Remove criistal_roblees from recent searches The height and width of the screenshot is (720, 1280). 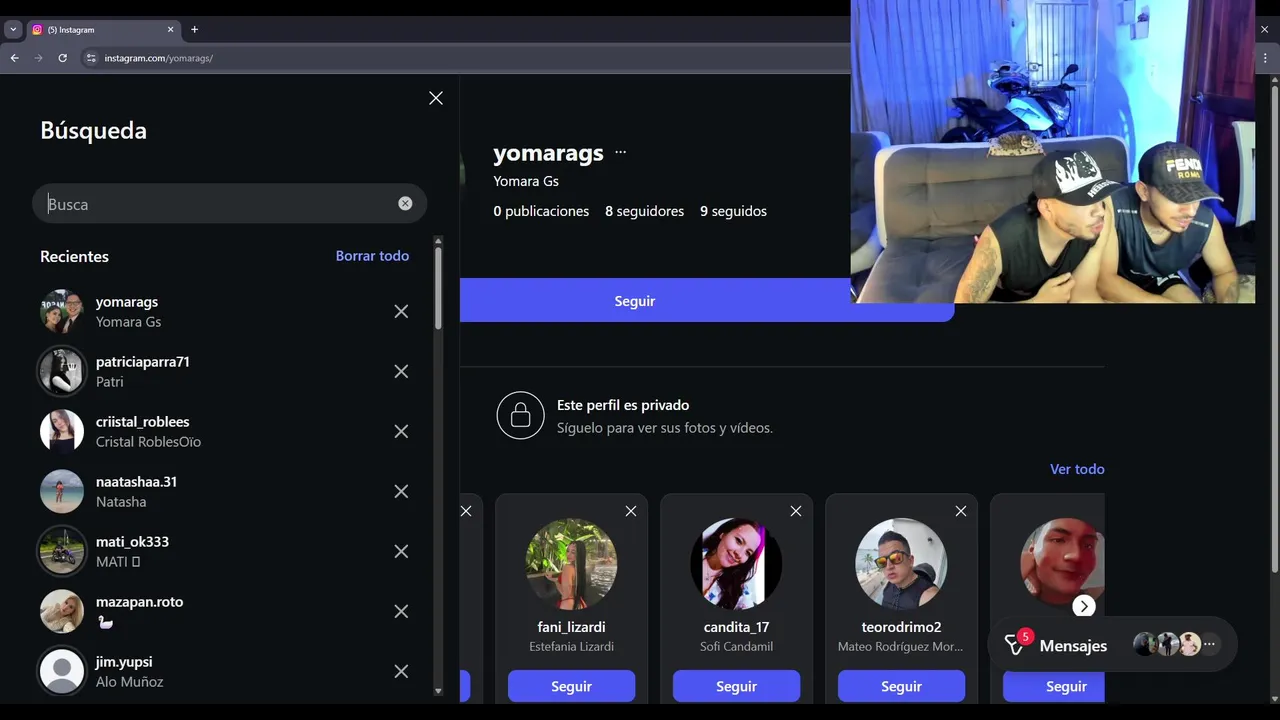(401, 431)
